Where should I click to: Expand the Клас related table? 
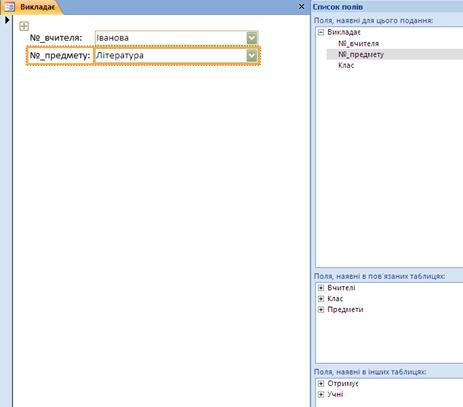click(x=321, y=299)
